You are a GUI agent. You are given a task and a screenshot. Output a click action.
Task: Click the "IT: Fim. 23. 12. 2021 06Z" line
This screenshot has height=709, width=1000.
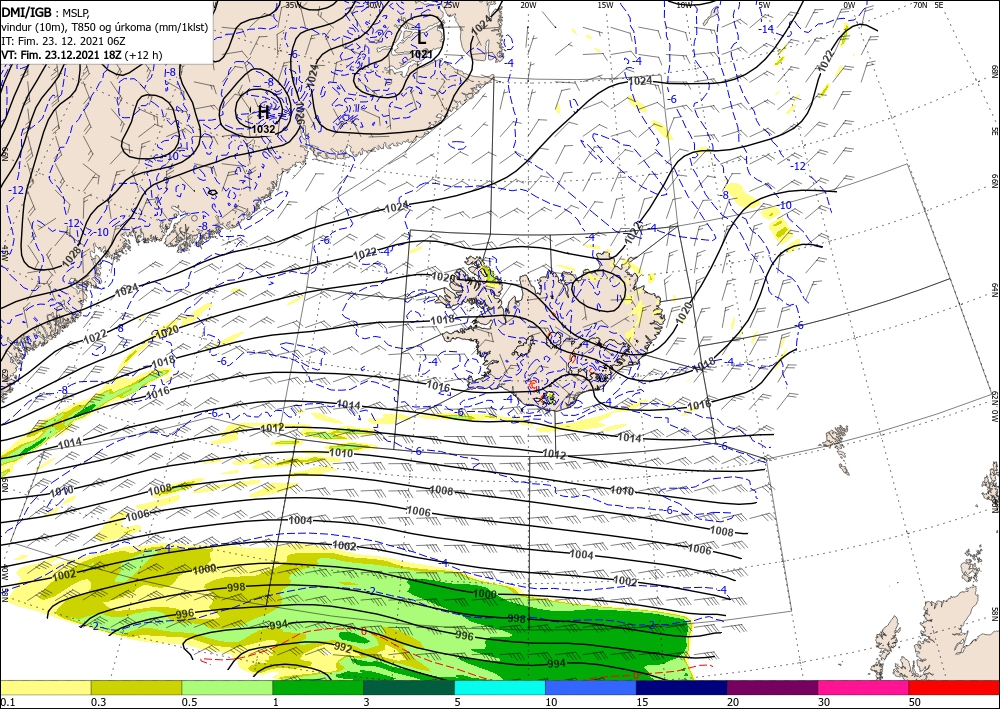tap(64, 41)
